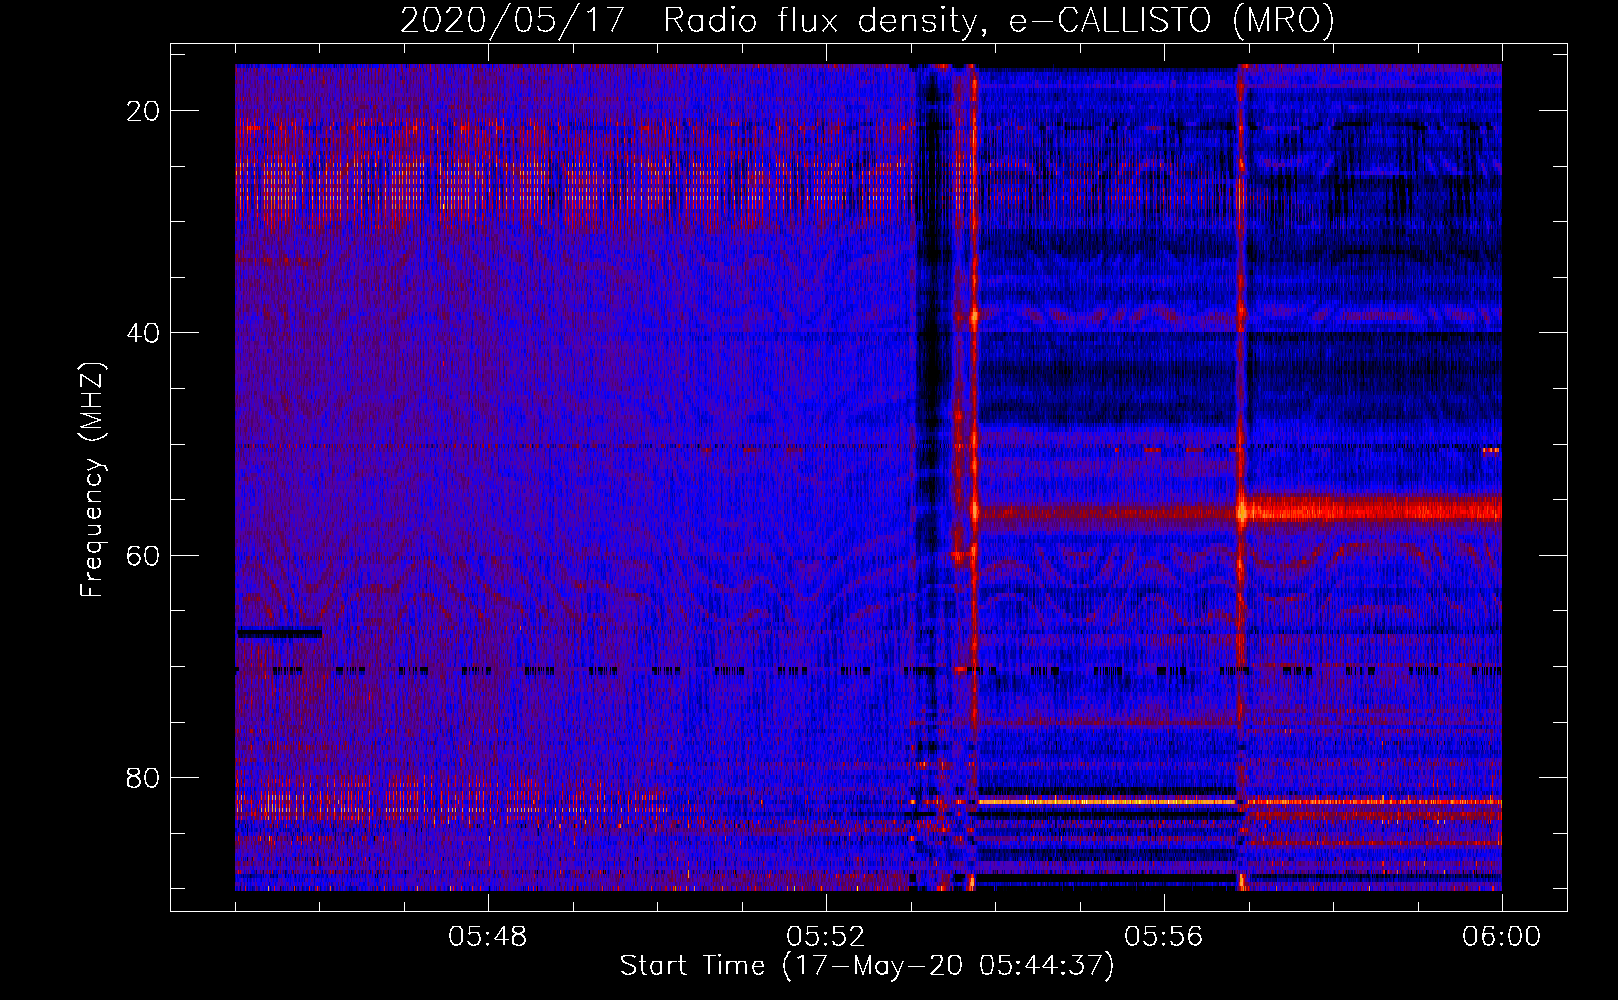This screenshot has height=1000, width=1618.
Task: Select the y-axis label 'Frequency (MHZ)'
Action: click(92, 479)
